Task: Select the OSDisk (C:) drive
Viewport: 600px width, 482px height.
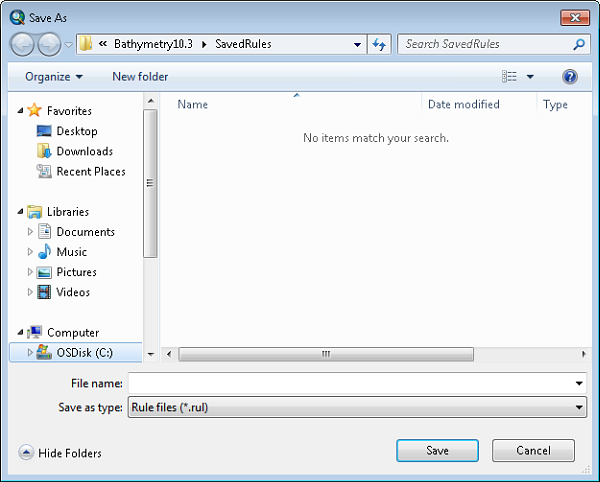Action: pyautogui.click(x=85, y=353)
